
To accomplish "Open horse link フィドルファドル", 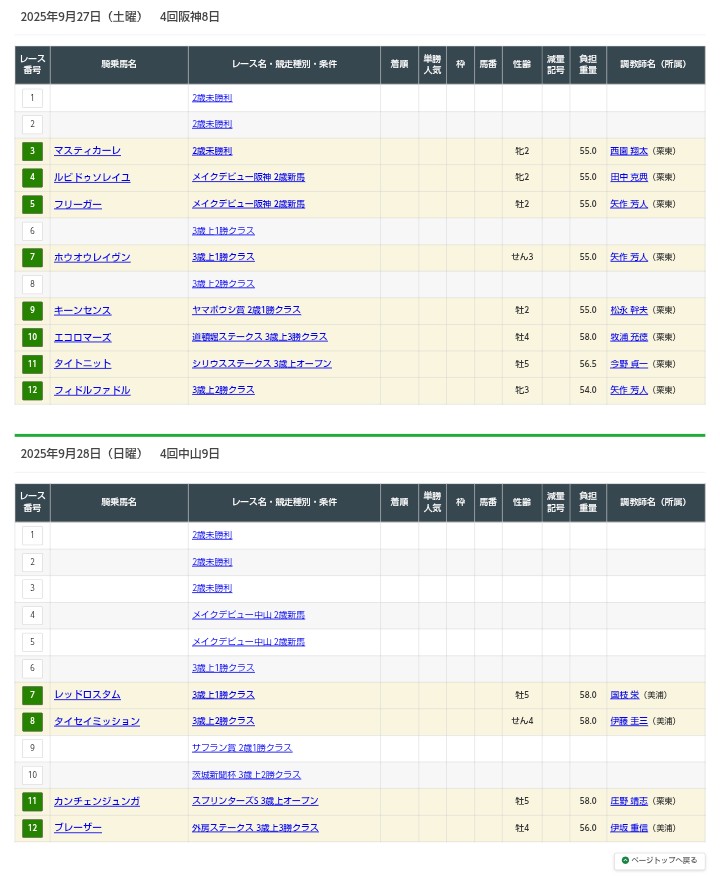I will 92,390.
